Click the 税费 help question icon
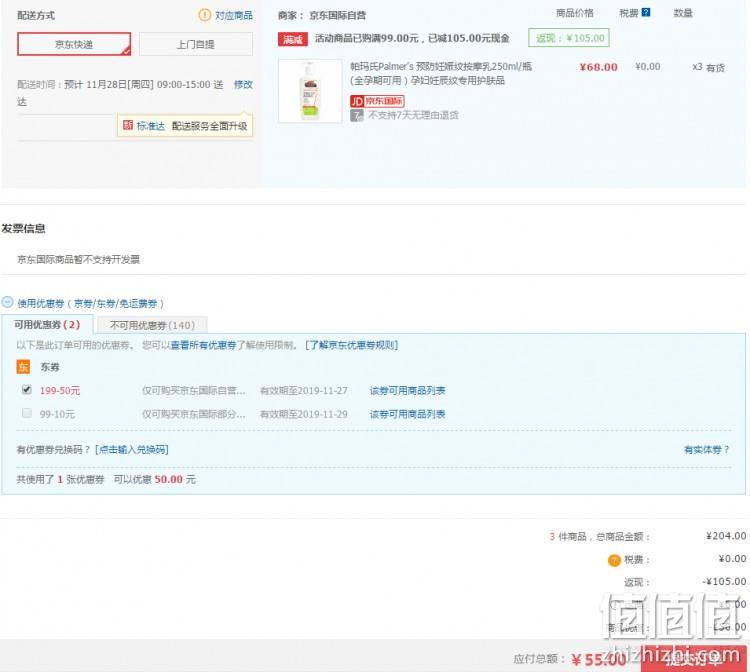Image resolution: width=750 pixels, height=672 pixels. 646,12
